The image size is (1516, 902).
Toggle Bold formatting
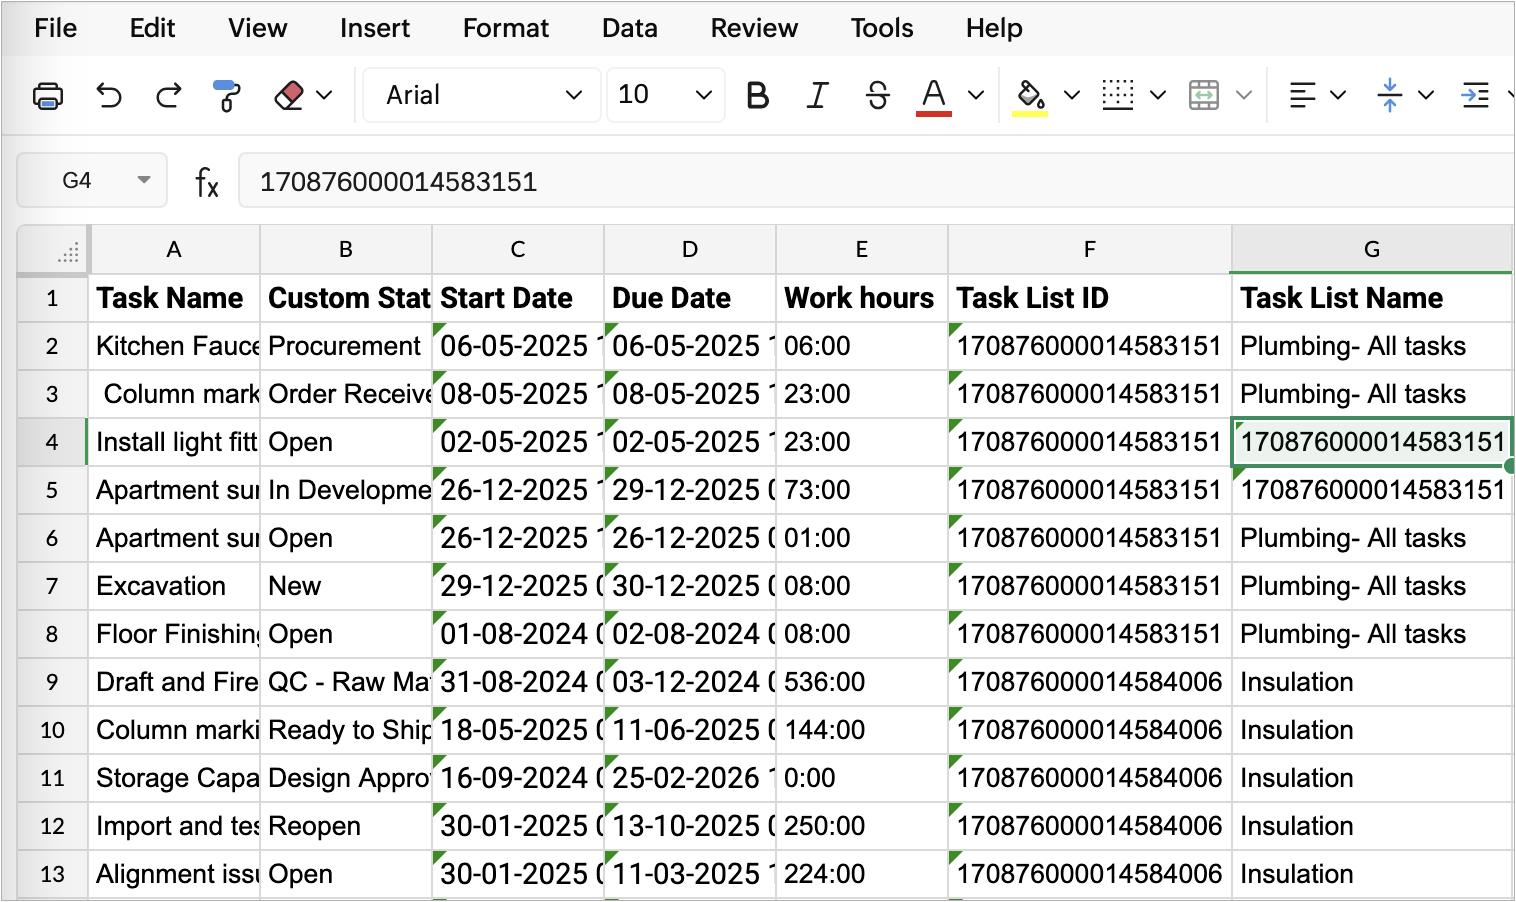[757, 96]
